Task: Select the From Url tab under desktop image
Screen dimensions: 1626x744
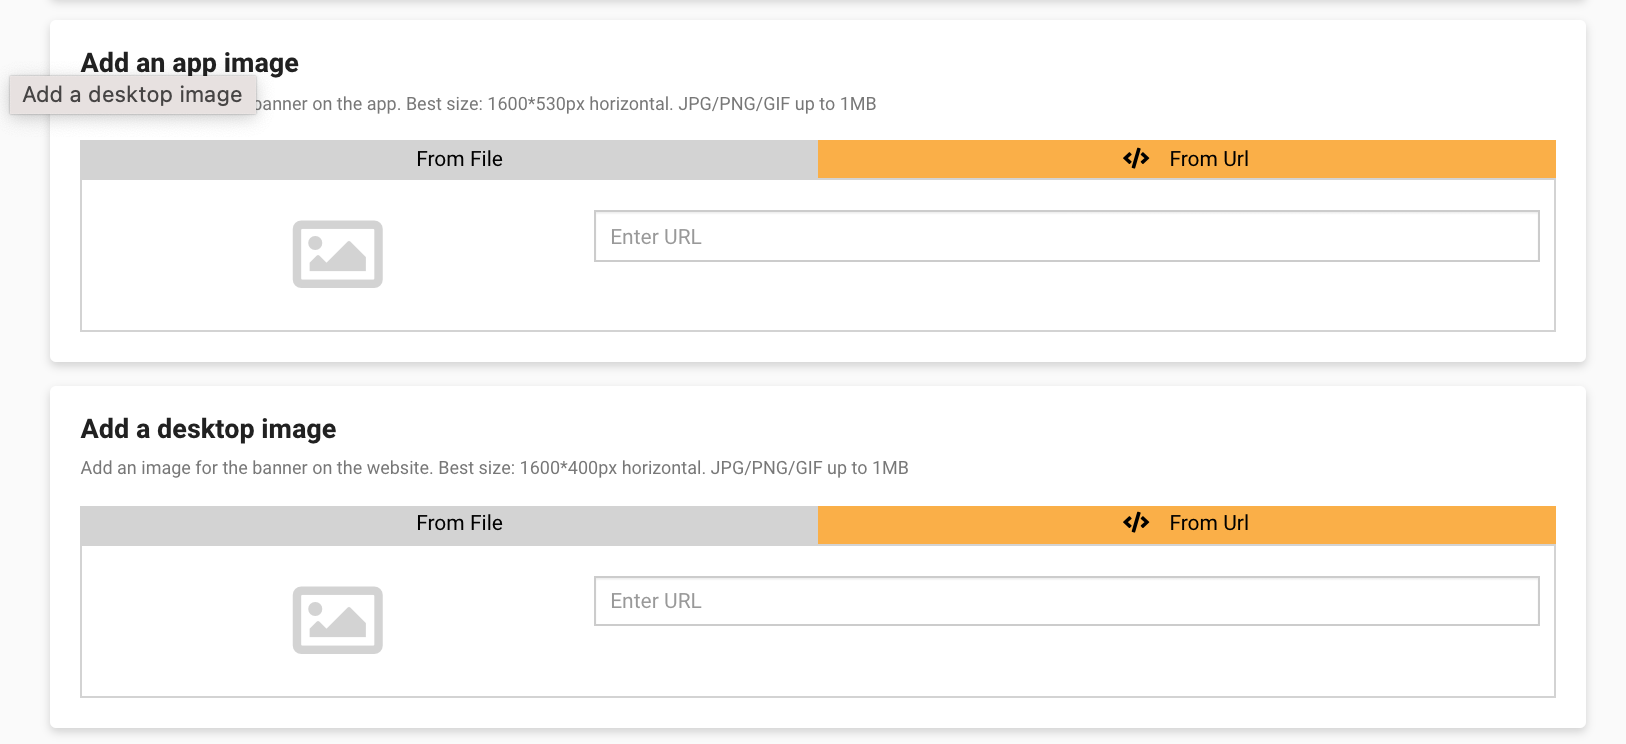Action: [x=1187, y=524]
